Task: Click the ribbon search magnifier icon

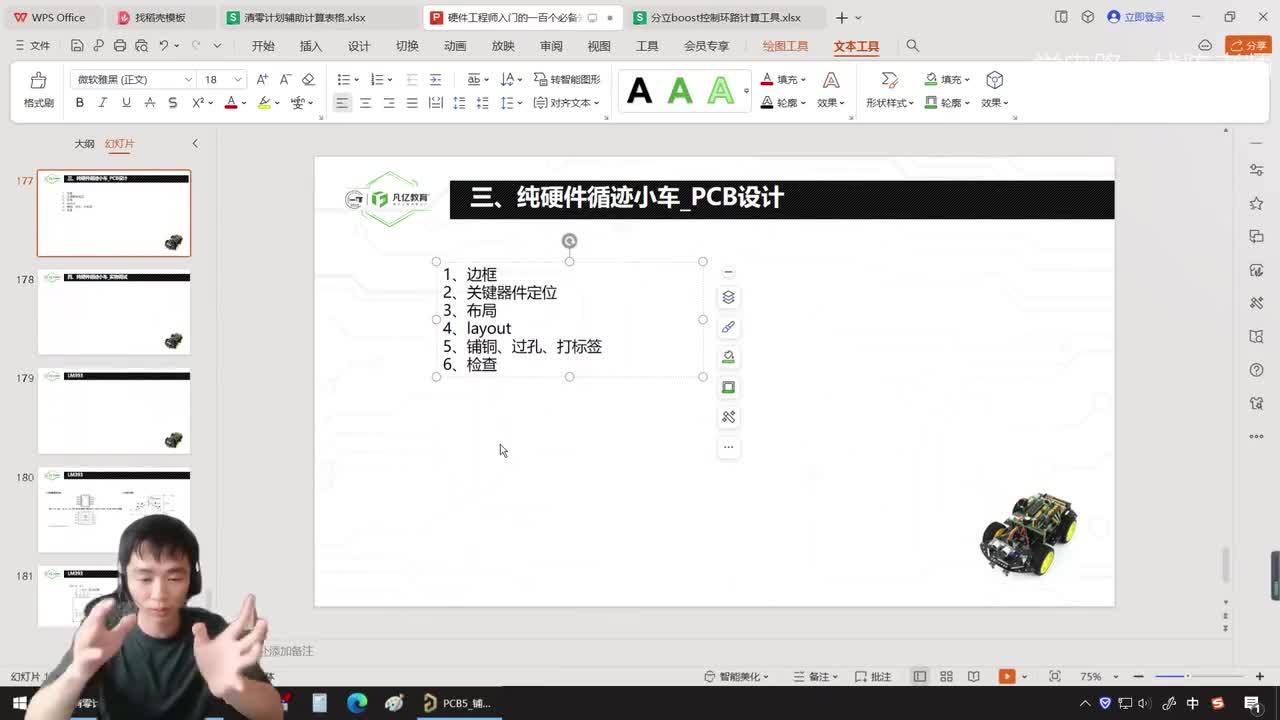Action: 912,46
